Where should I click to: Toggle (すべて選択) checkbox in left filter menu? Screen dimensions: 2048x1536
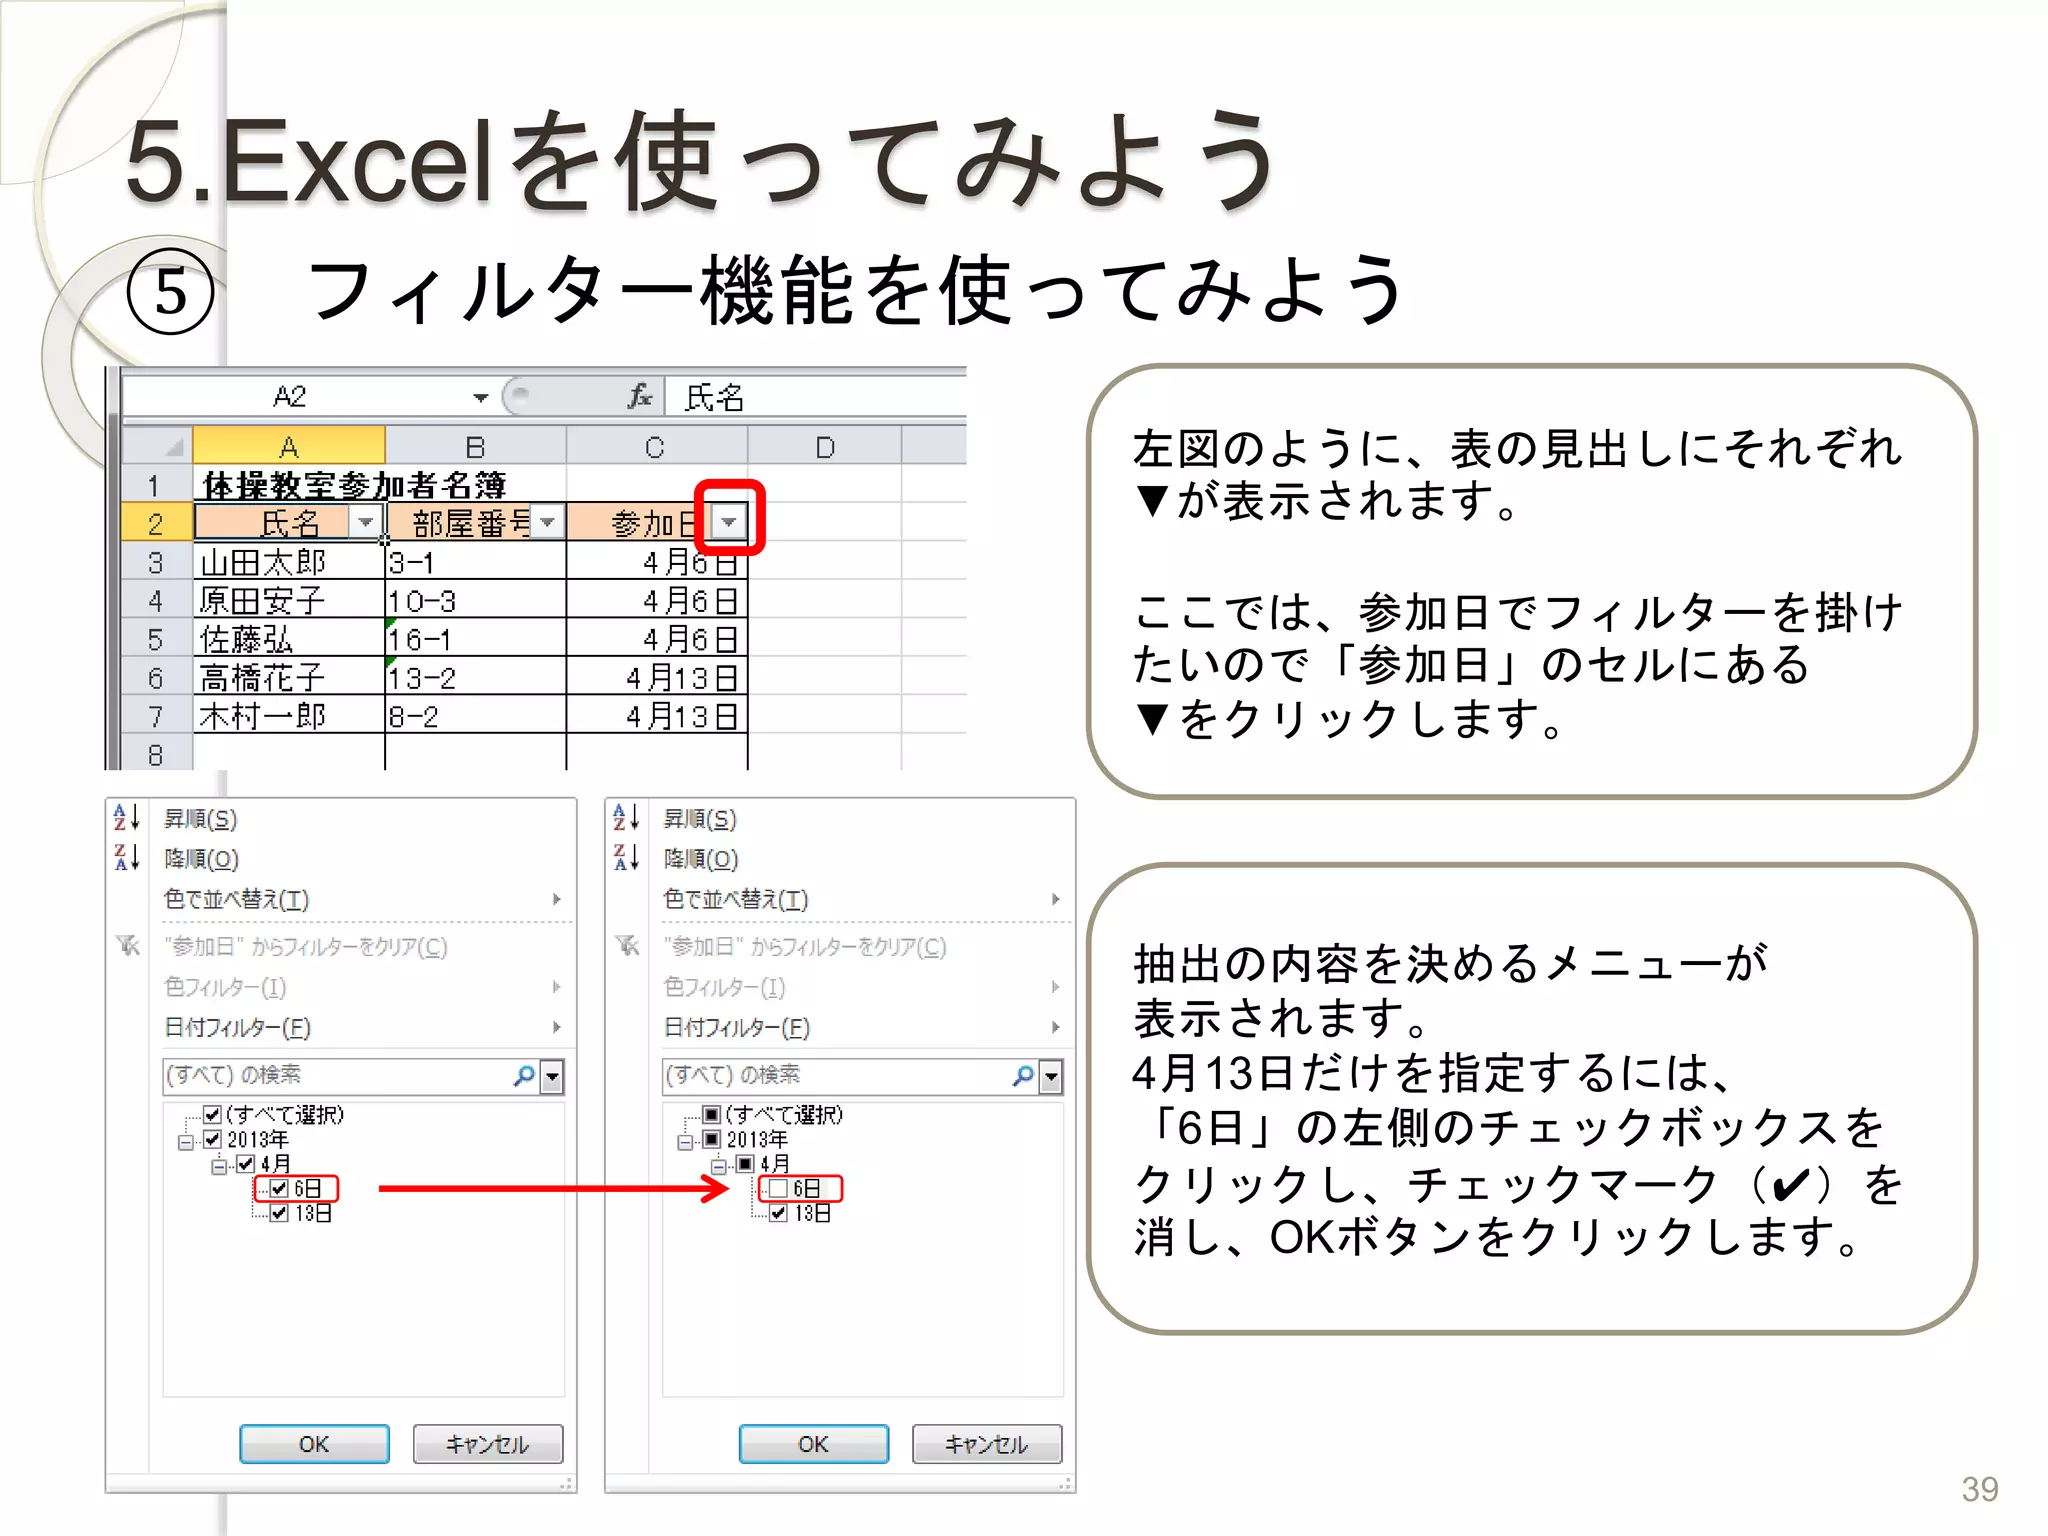212,1114
